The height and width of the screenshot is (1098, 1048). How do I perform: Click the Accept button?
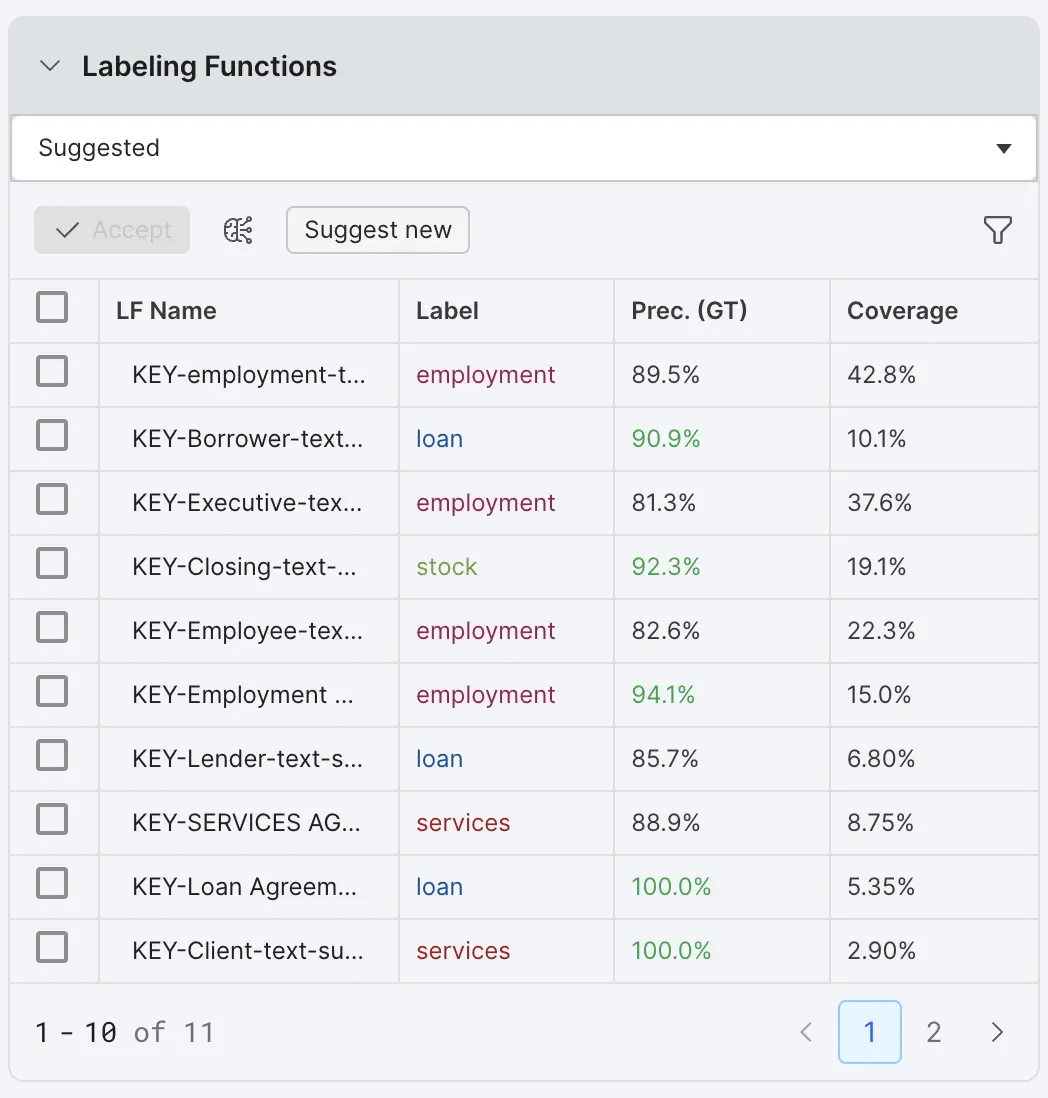tap(112, 230)
